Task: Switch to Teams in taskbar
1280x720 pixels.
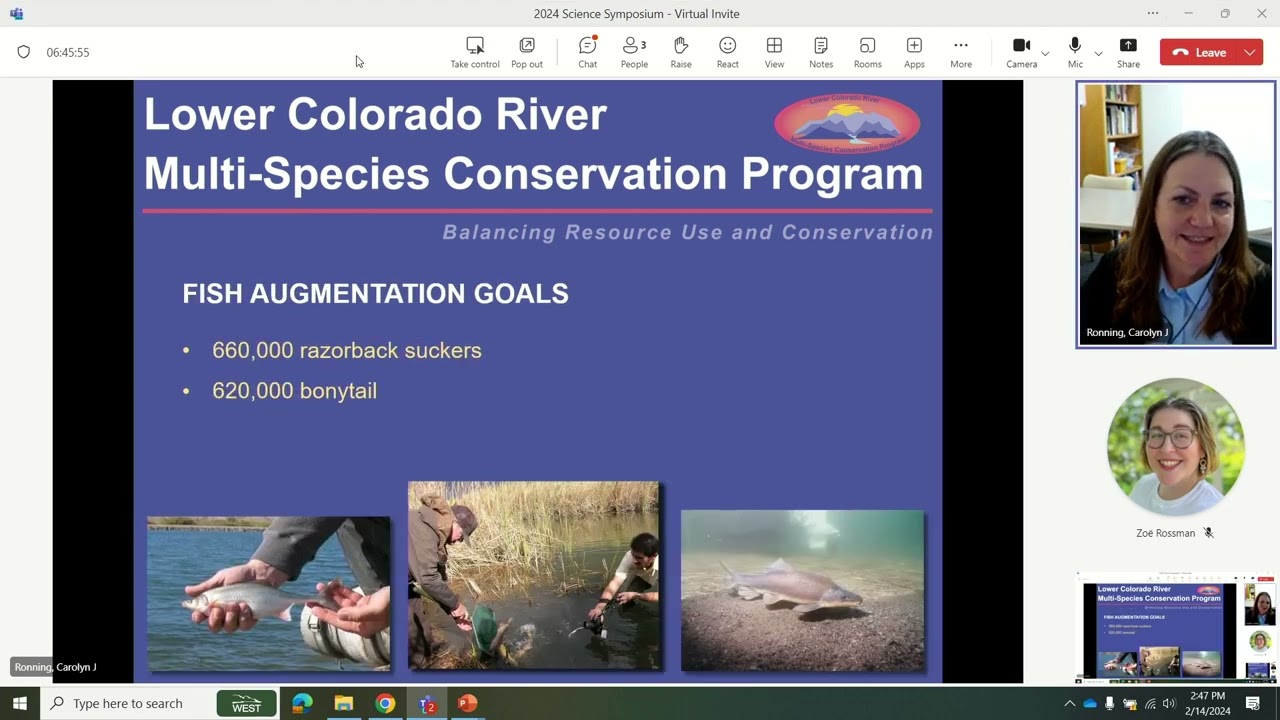Action: [x=427, y=703]
